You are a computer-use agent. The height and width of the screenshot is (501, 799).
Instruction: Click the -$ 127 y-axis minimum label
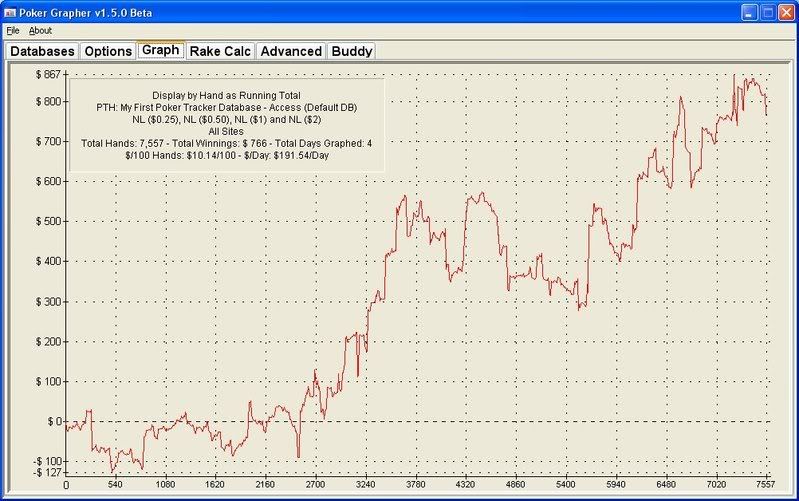click(46, 473)
